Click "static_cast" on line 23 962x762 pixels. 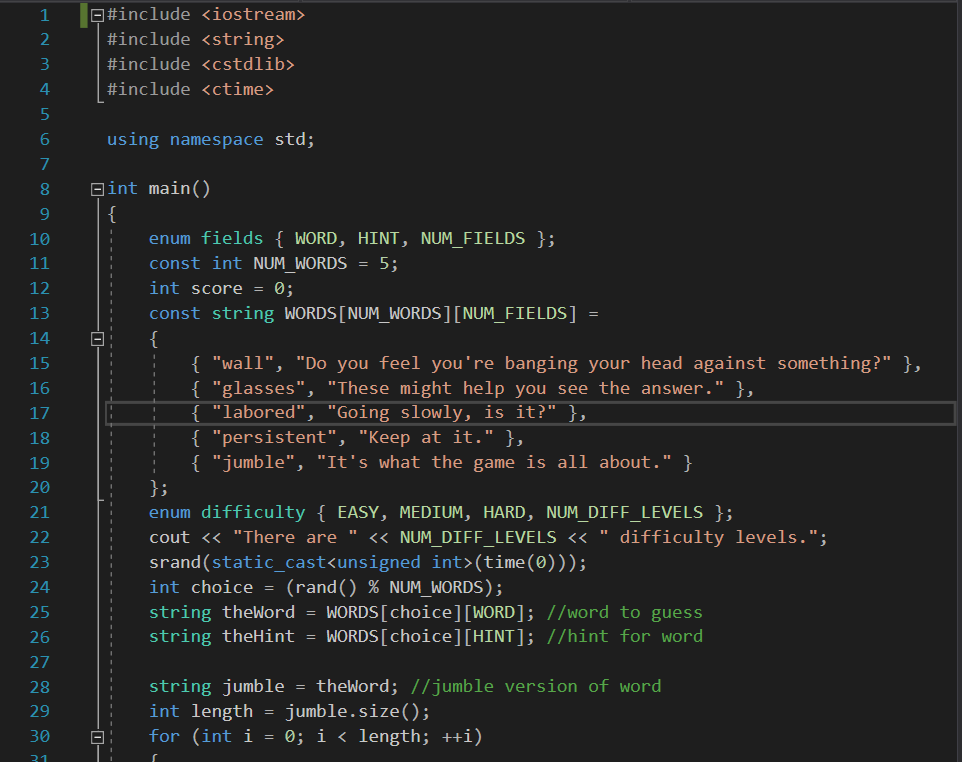tap(269, 563)
